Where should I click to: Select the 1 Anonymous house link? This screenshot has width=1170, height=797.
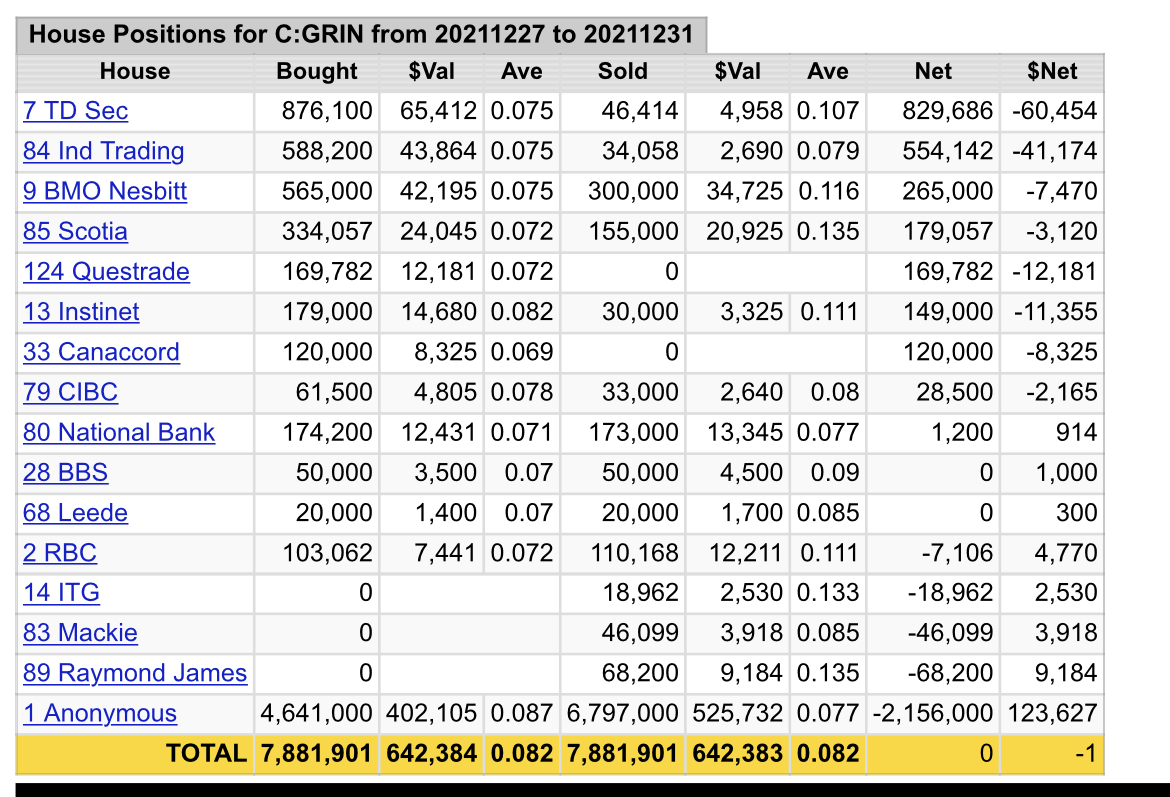coord(100,713)
